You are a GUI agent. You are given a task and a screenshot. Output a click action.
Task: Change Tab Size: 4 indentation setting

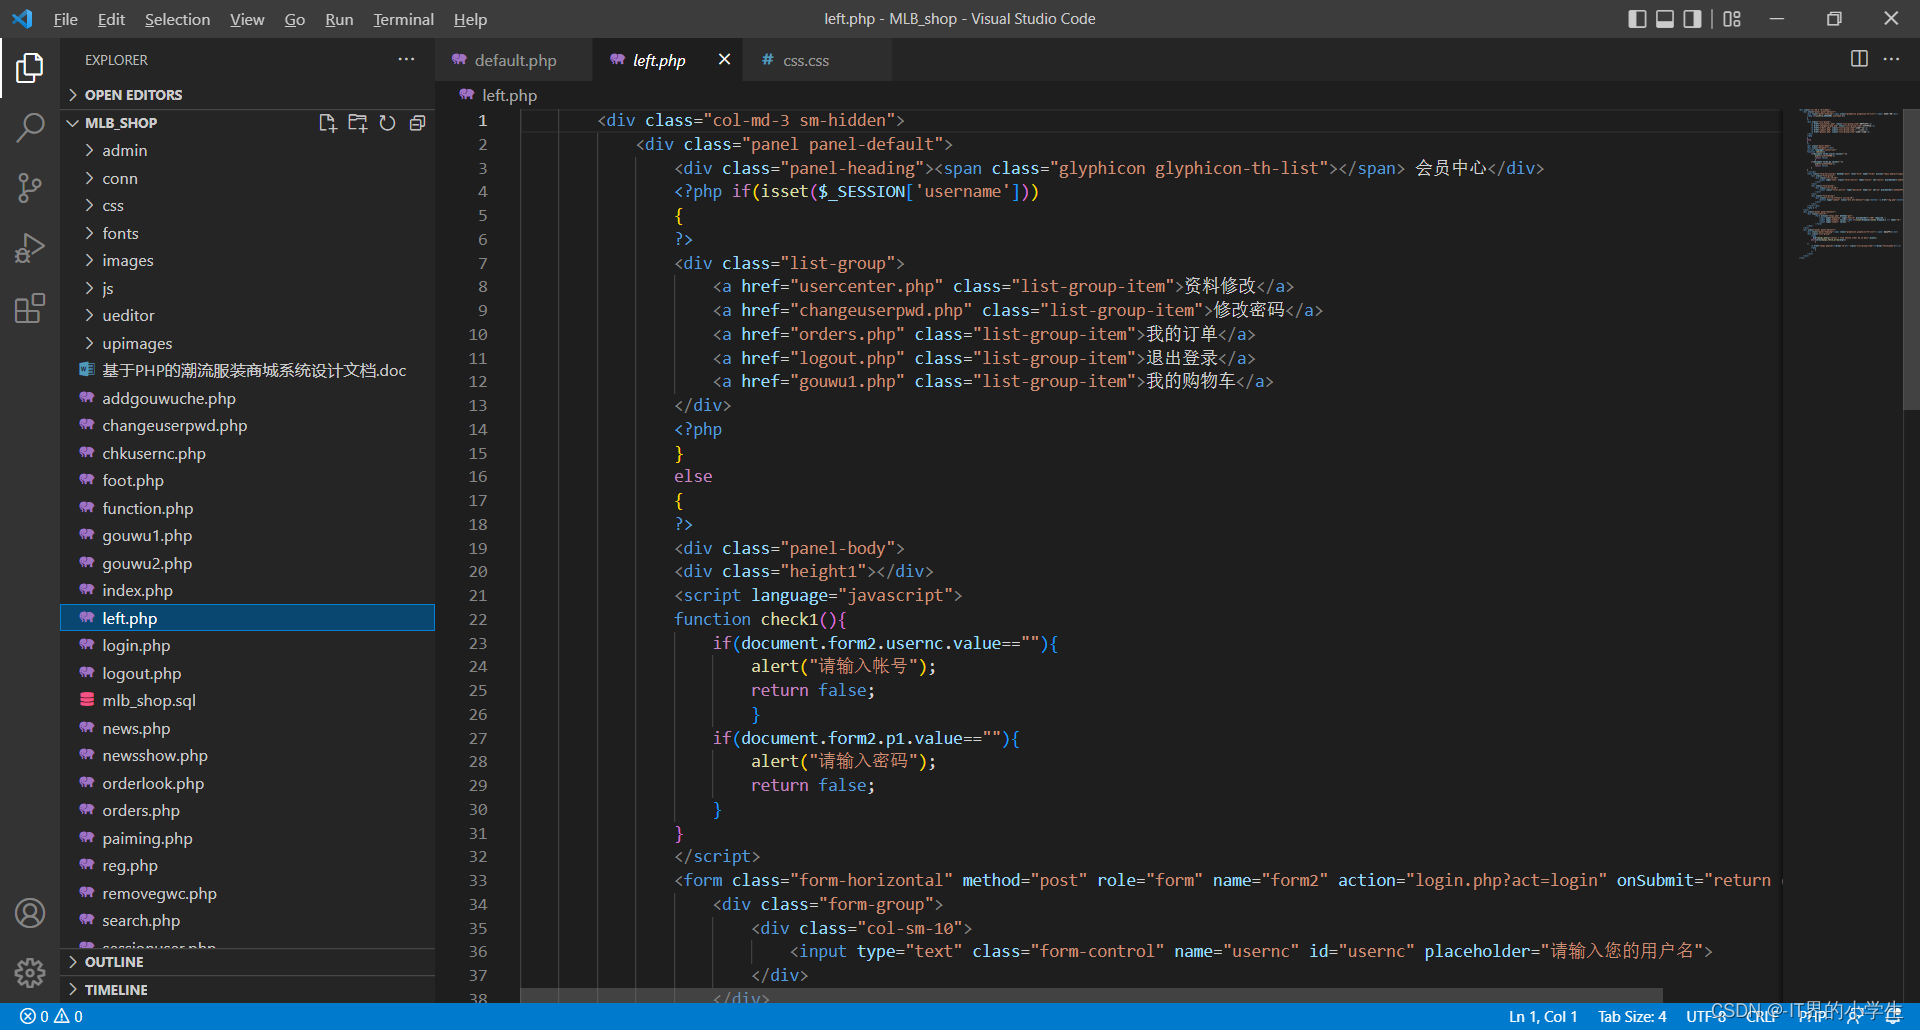1631,1017
